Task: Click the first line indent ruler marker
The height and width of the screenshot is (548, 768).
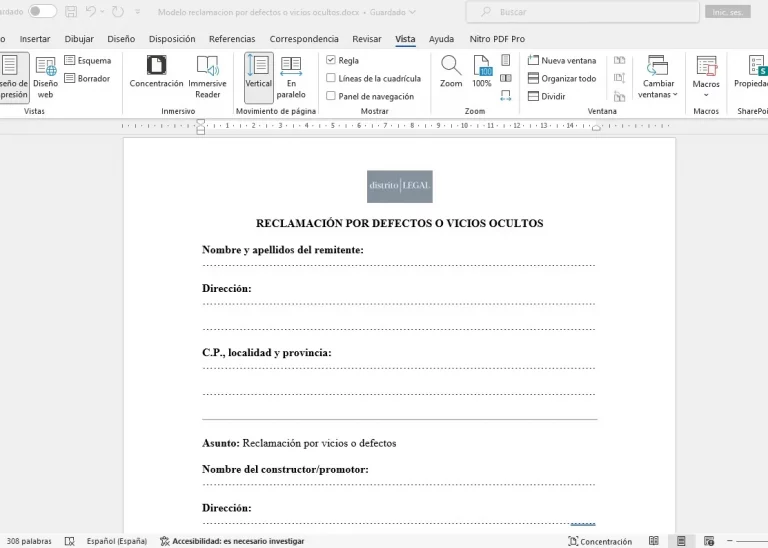Action: [200, 121]
